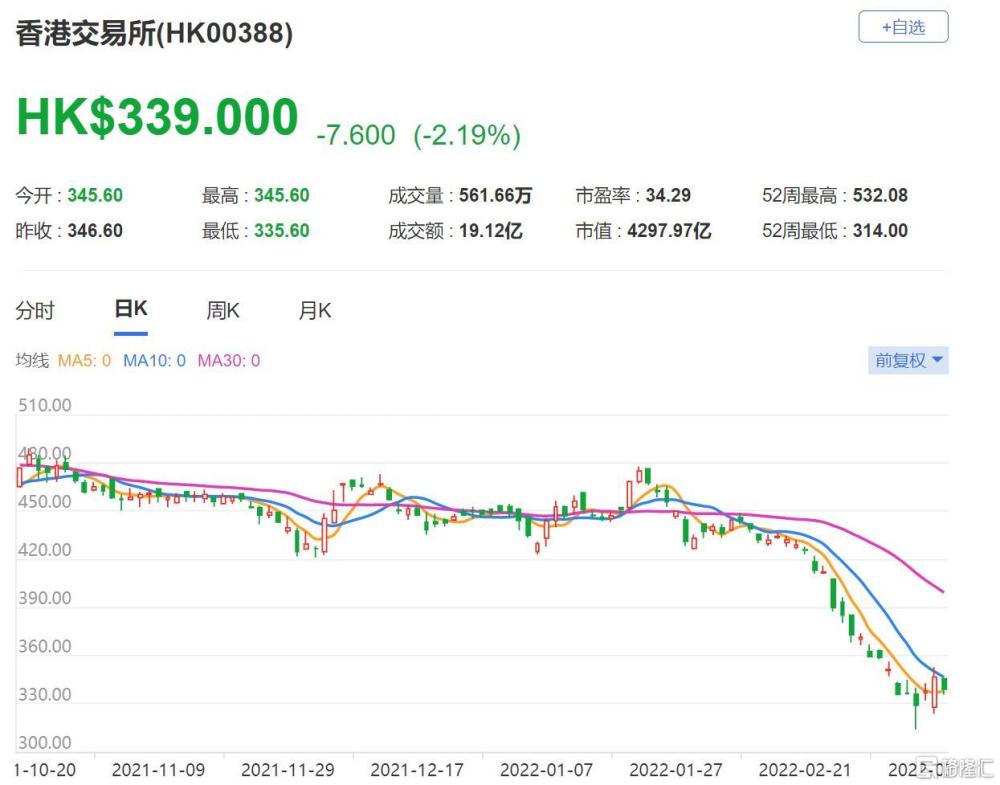This screenshot has height=785, width=1000.
Task: Click the 52周最高 value 532.08
Action: point(880,195)
